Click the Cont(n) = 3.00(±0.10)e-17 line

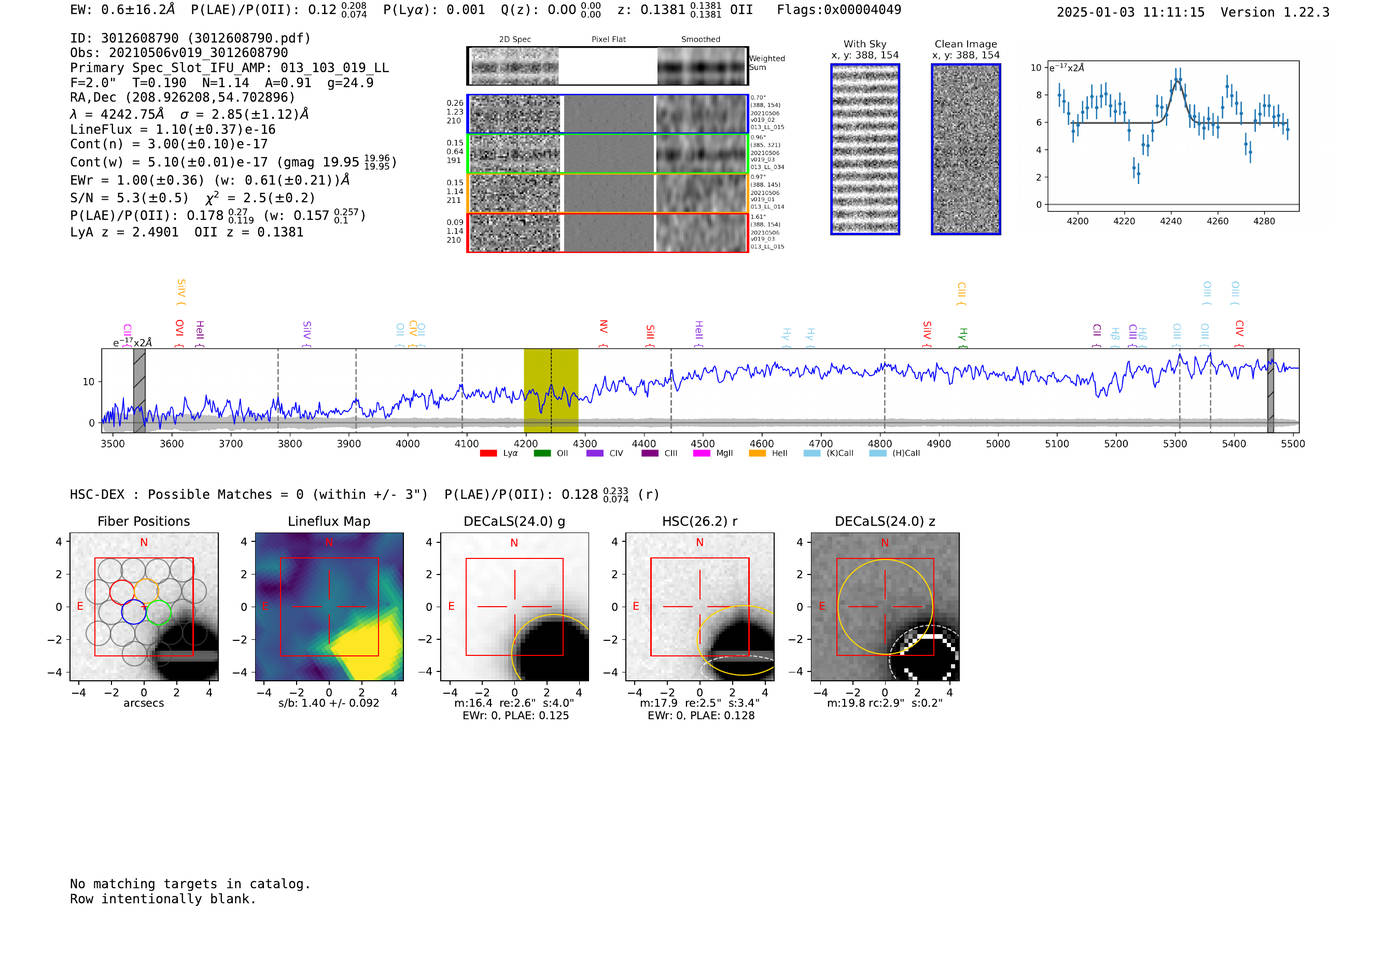point(169,144)
